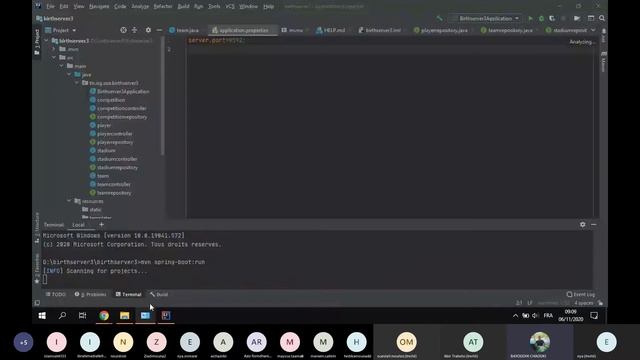Screen dimensions: 640x360
Task: Open Task View on the taskbar
Action: (82, 316)
